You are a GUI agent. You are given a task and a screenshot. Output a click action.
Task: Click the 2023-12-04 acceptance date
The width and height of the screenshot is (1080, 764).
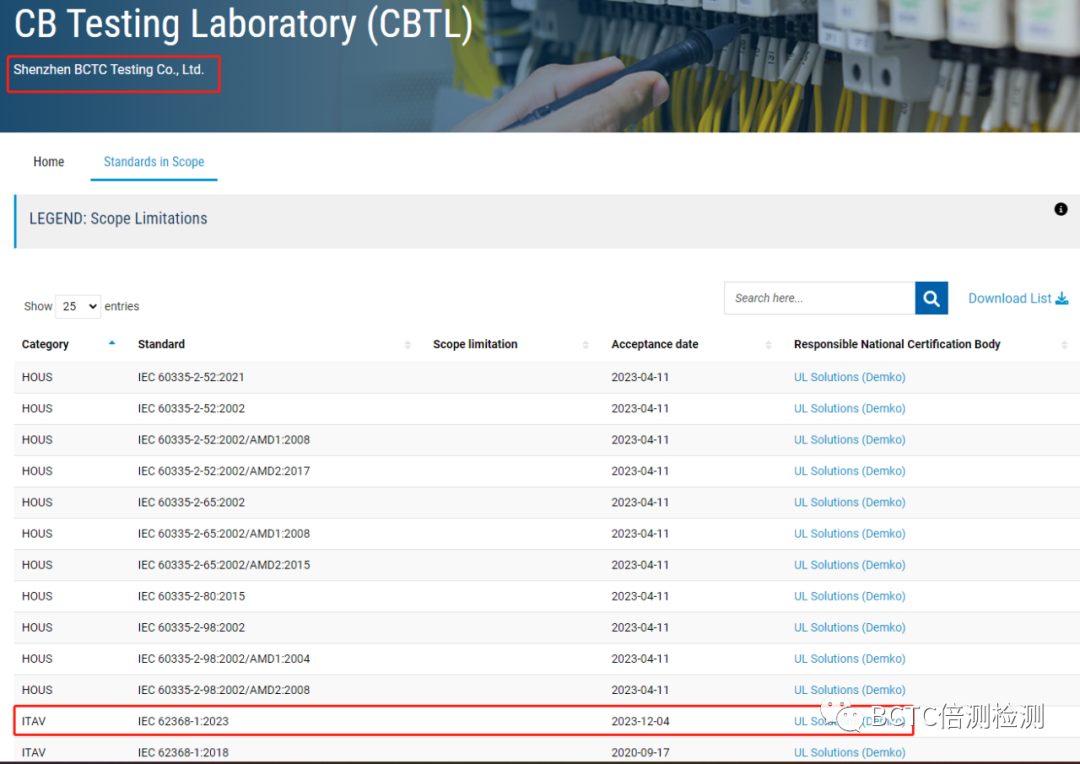tap(641, 721)
